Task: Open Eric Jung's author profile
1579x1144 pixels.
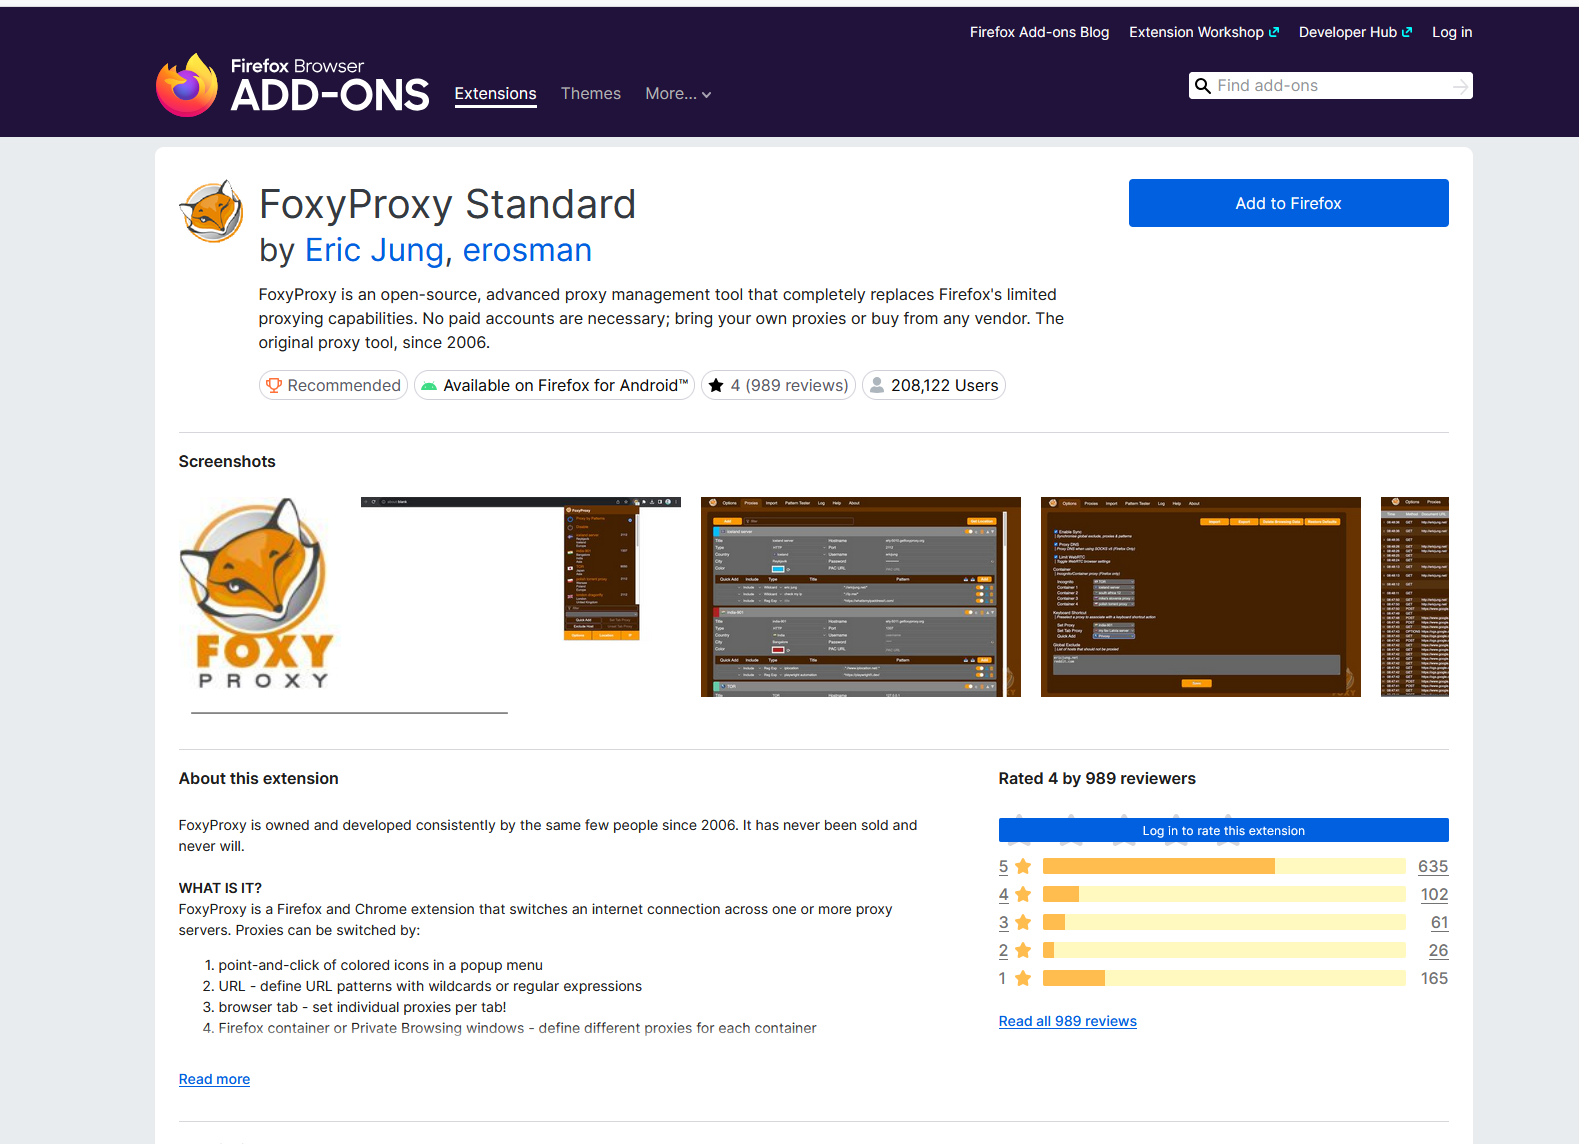Action: click(x=374, y=250)
